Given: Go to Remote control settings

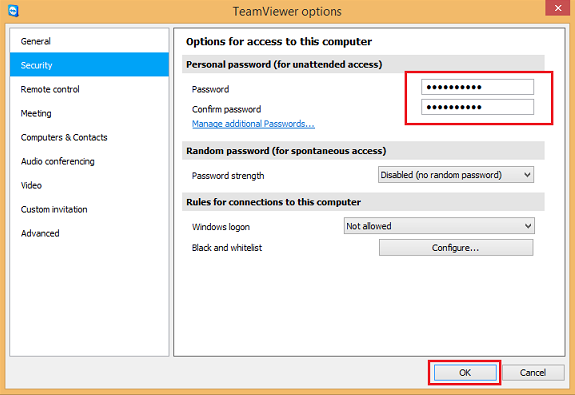Looking at the screenshot, I should [x=89, y=89].
